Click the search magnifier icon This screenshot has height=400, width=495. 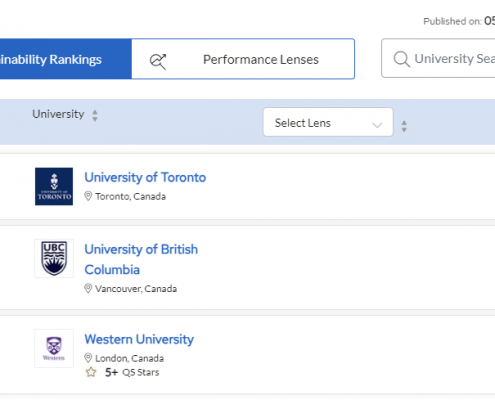click(401, 59)
